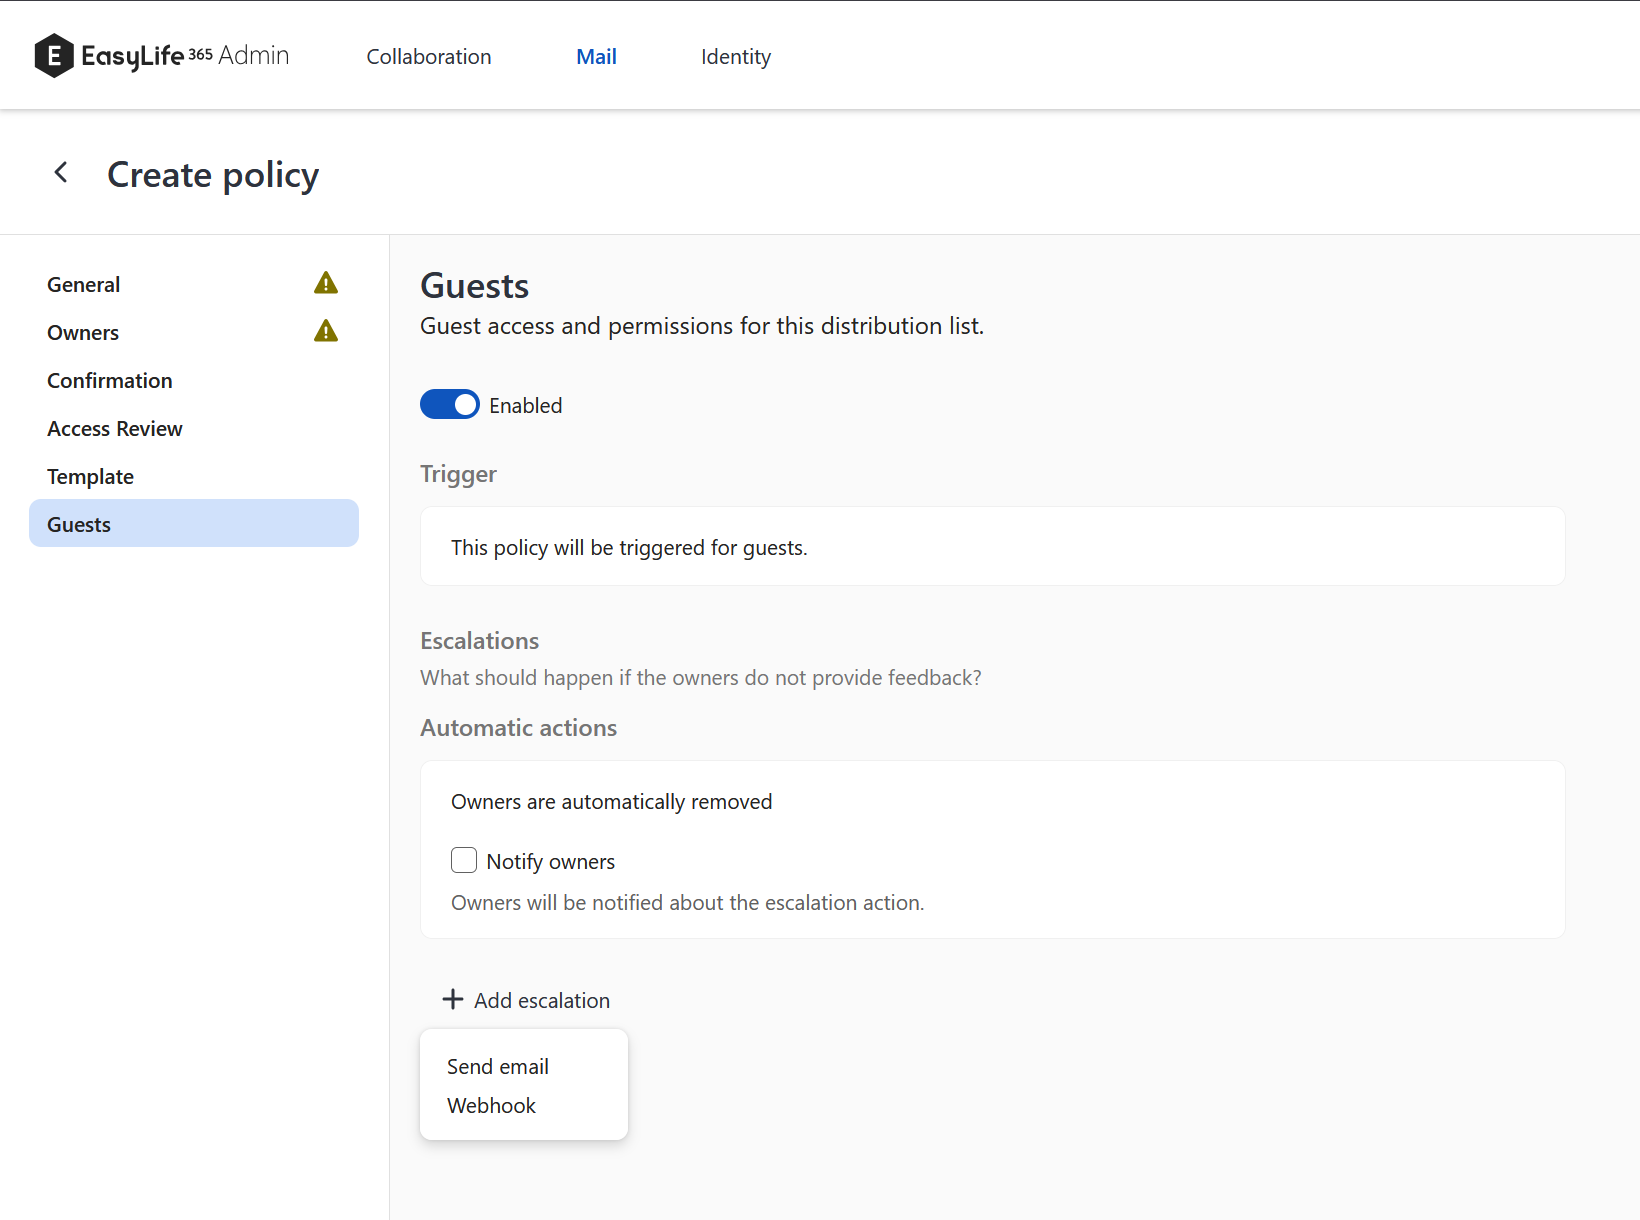Select Send email from the escalation dropdown
Screen dimensions: 1640x1220
(497, 1066)
